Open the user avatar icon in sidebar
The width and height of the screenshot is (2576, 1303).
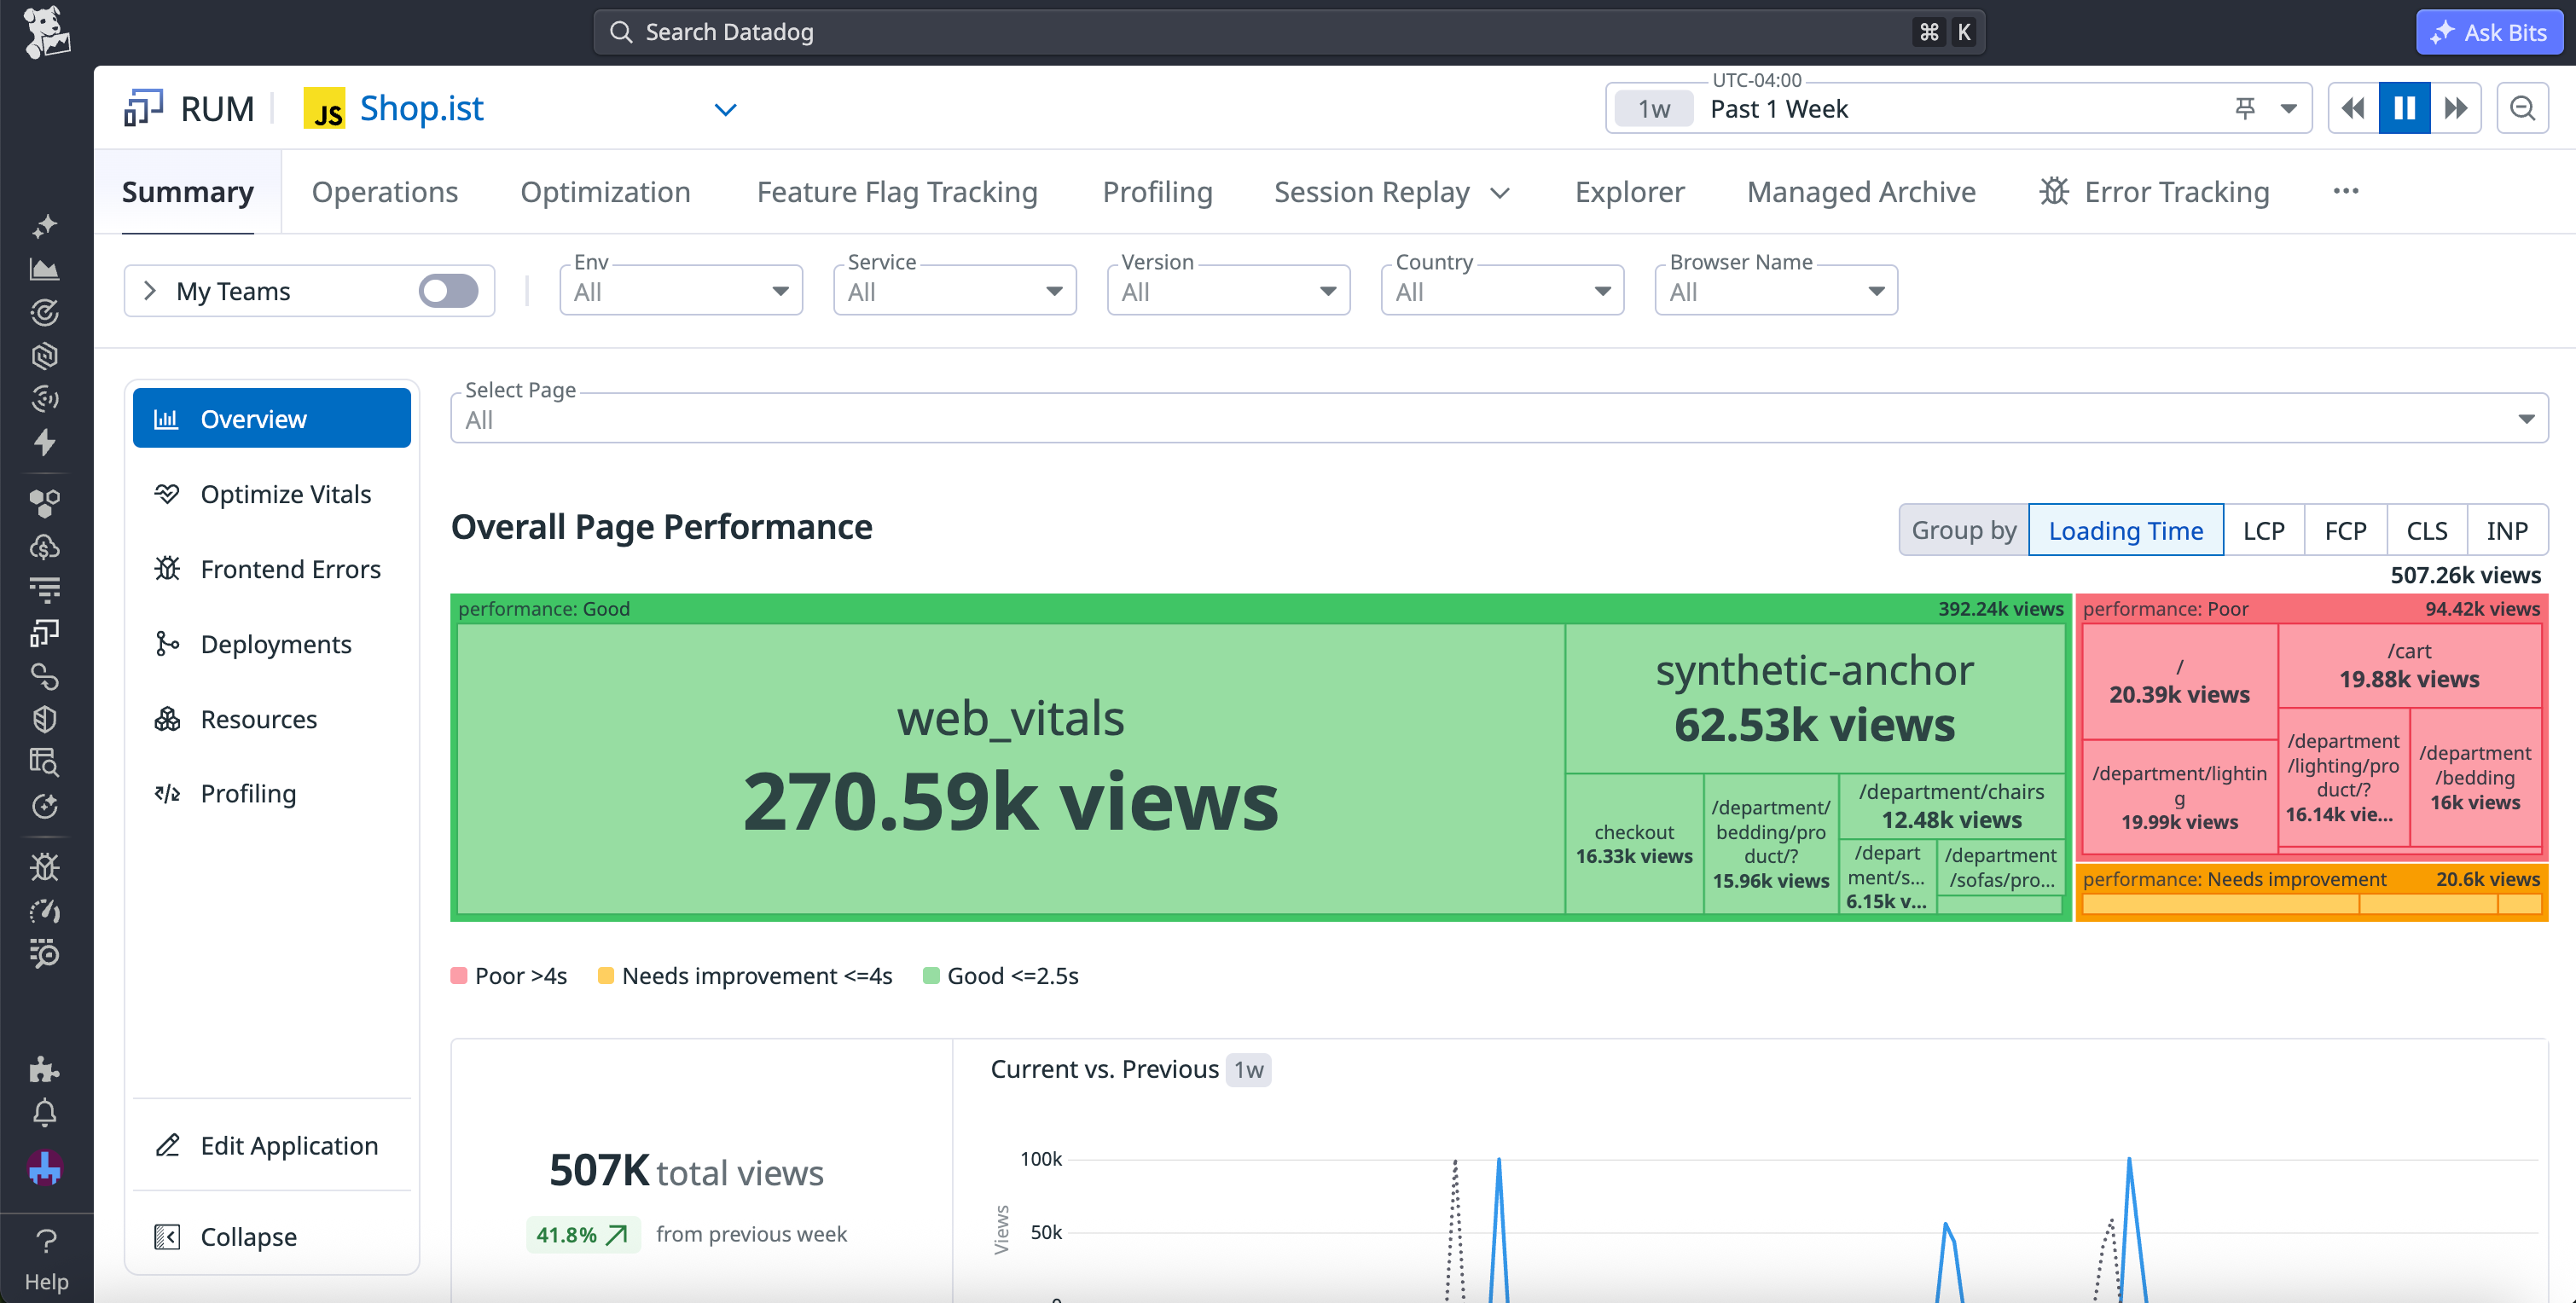[44, 1167]
